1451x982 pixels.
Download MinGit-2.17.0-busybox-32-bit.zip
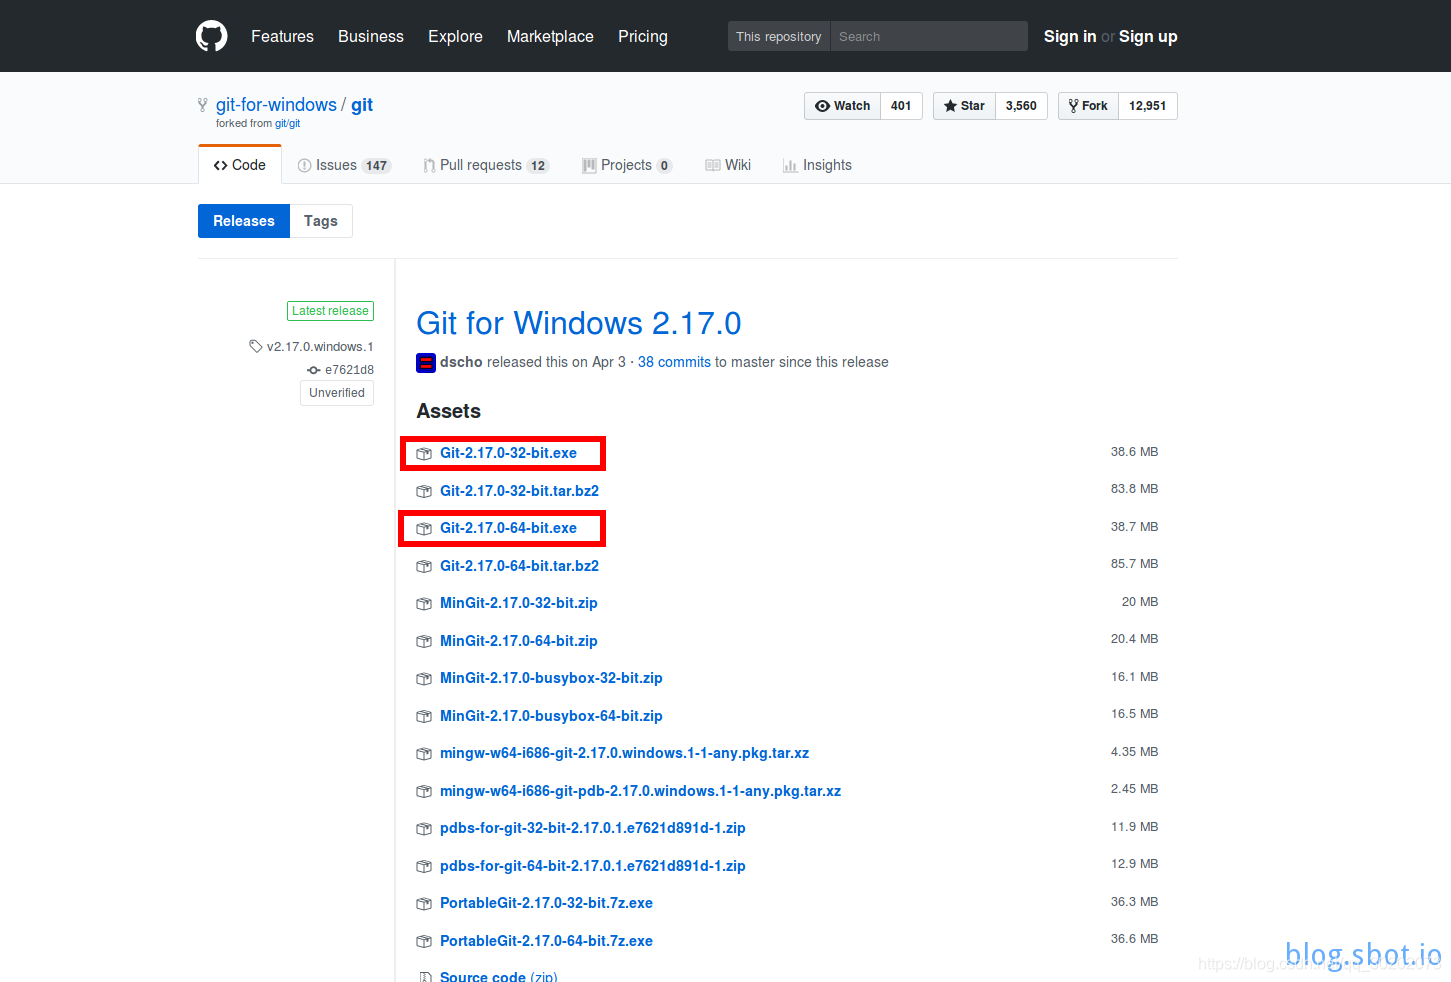tap(551, 678)
